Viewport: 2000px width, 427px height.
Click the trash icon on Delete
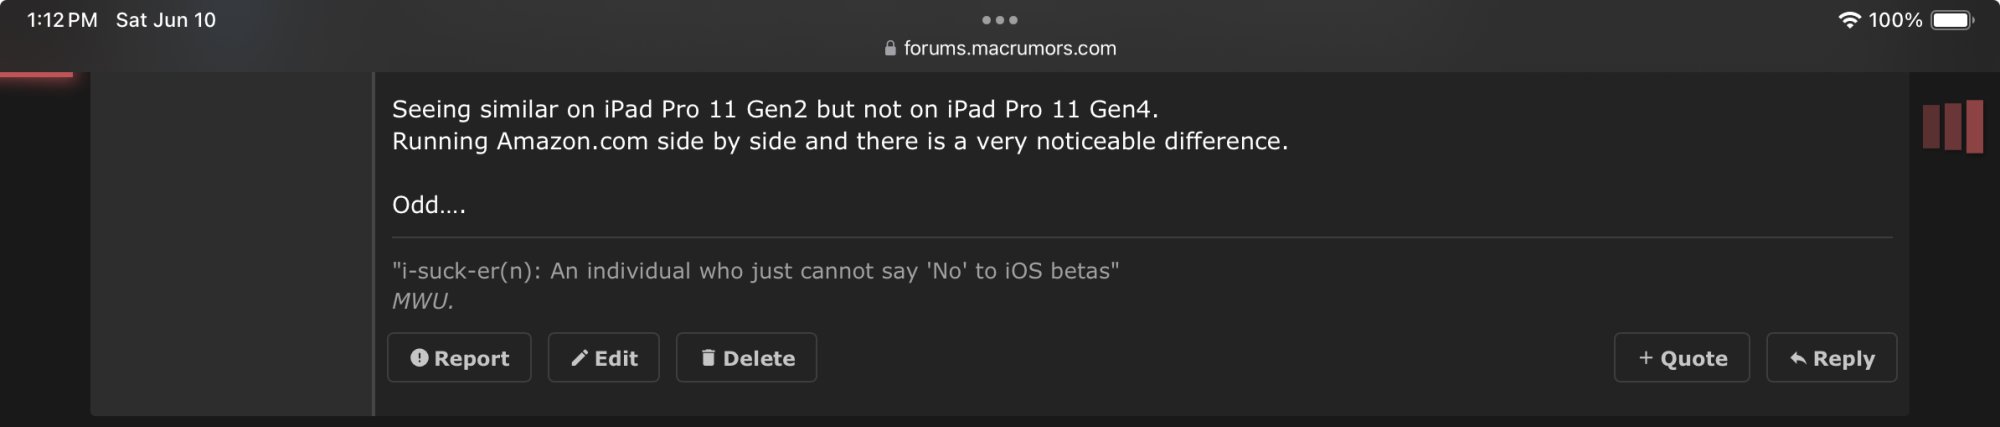pyautogui.click(x=708, y=358)
